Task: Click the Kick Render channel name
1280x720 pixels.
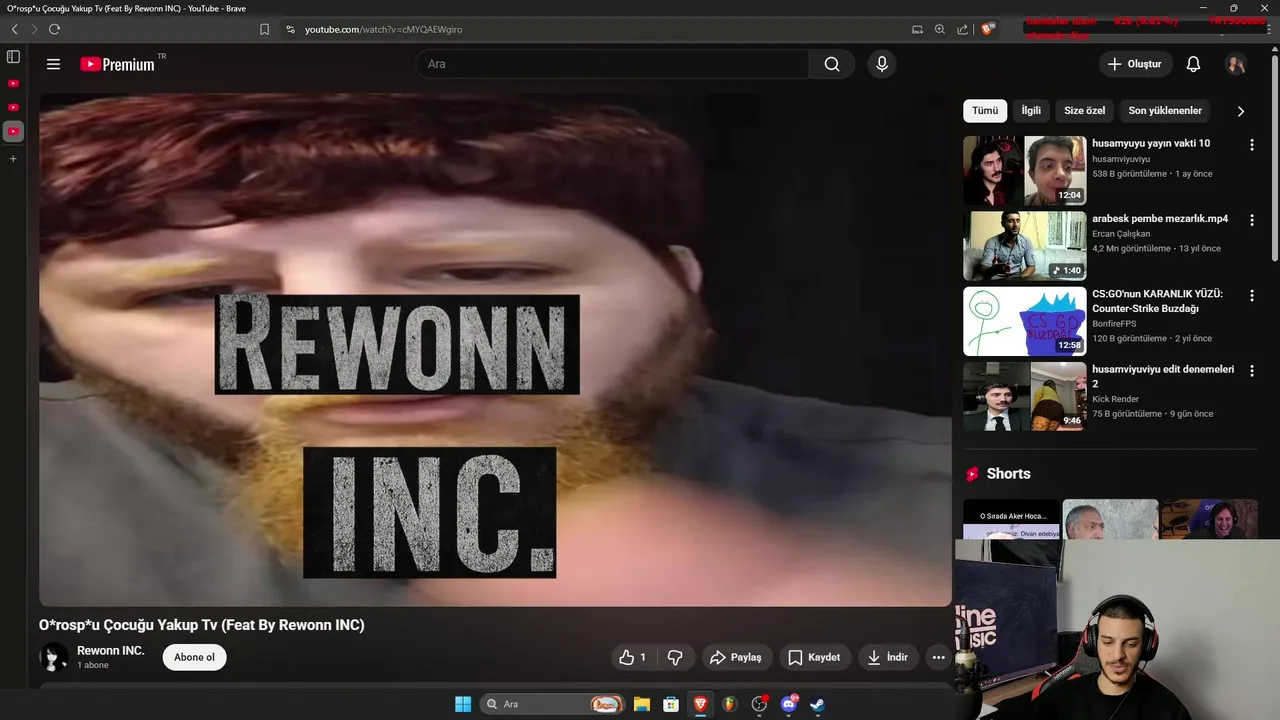Action: pos(1115,399)
